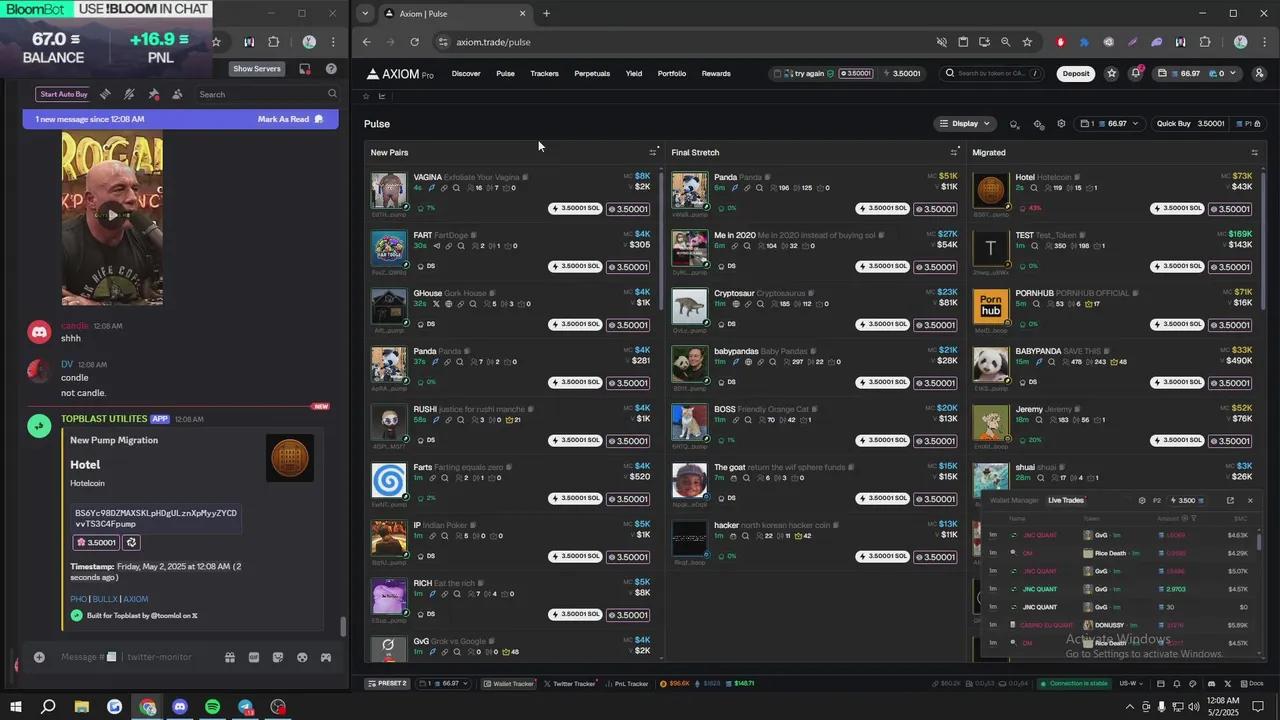Open Twitter Tracker in bottom bar

coord(571,684)
